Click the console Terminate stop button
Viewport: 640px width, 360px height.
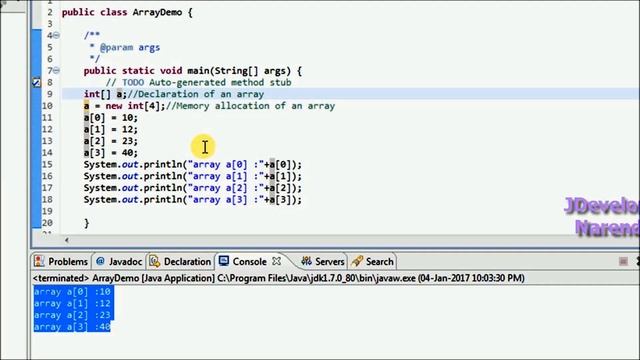[623, 261]
